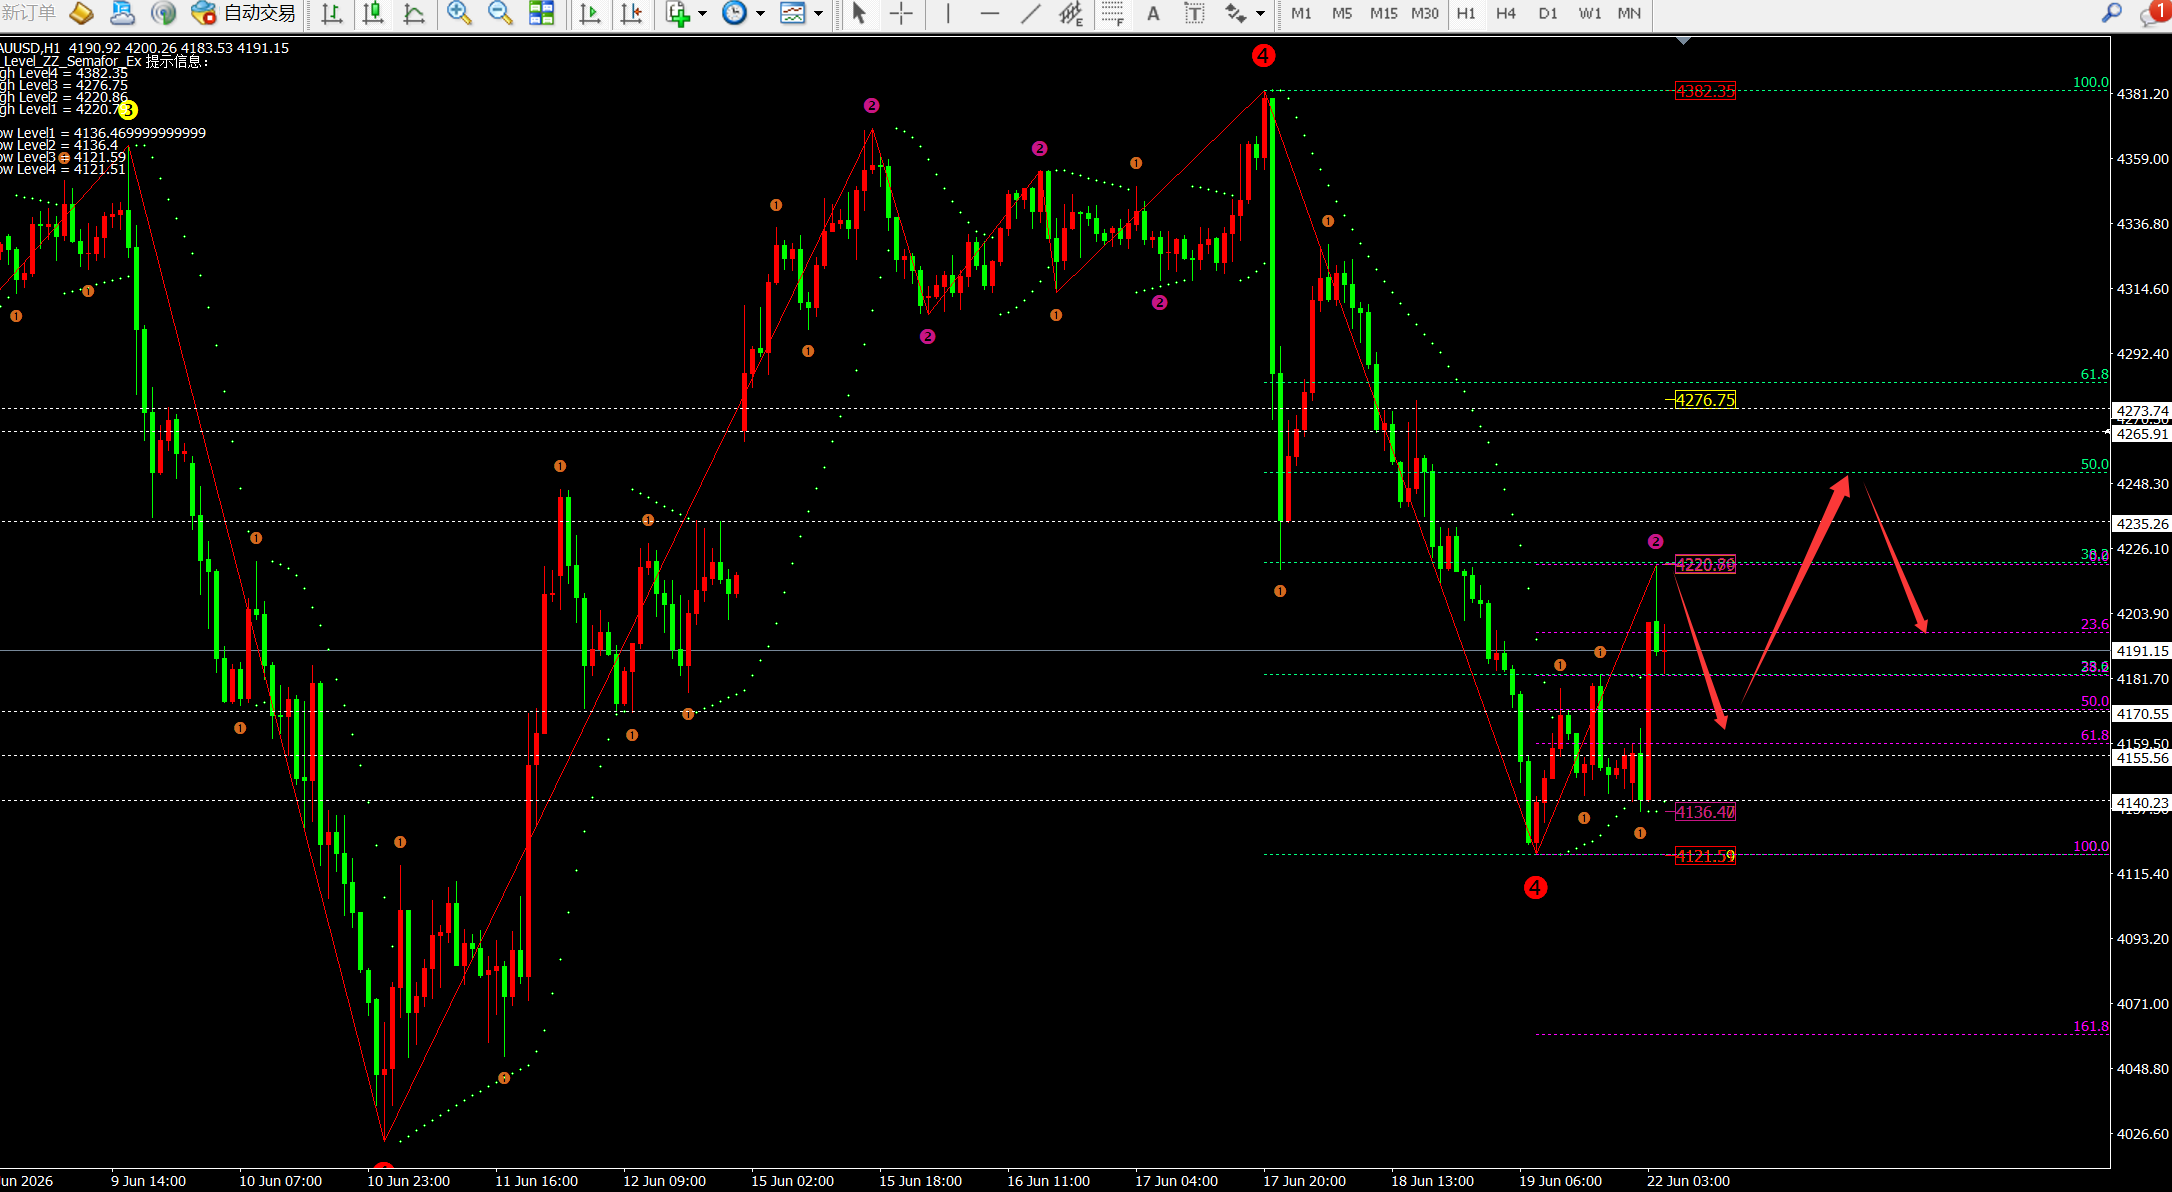Expand the arrows objects dropdown
This screenshot has width=2172, height=1192.
pos(1260,14)
